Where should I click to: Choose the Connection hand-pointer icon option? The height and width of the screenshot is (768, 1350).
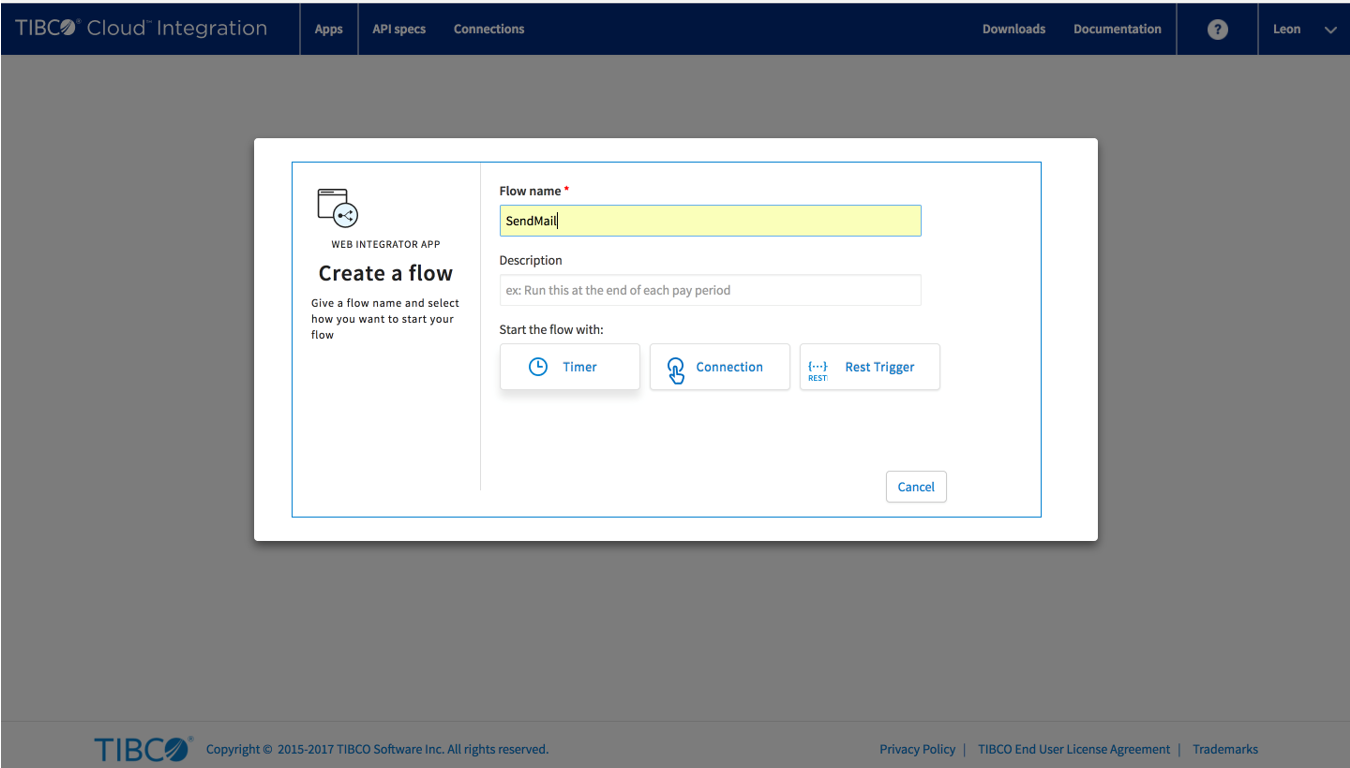(676, 369)
